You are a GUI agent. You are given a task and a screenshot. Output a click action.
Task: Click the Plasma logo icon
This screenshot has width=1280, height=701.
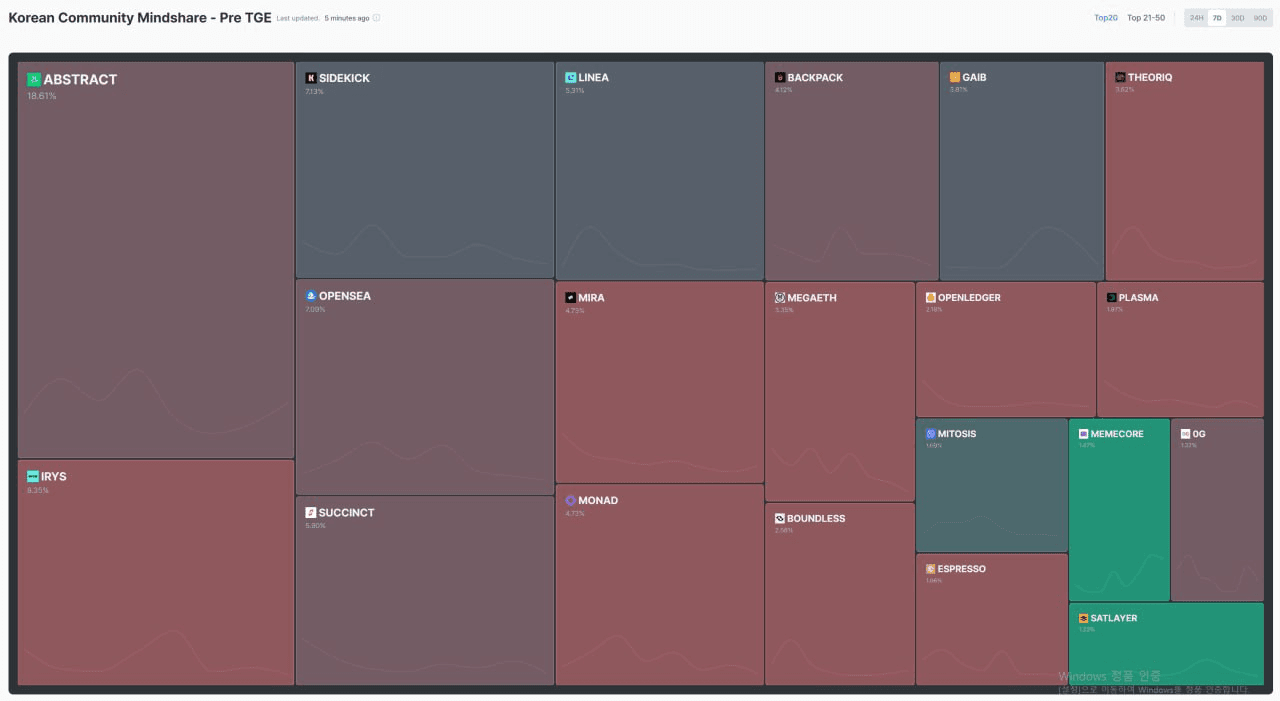click(1111, 297)
